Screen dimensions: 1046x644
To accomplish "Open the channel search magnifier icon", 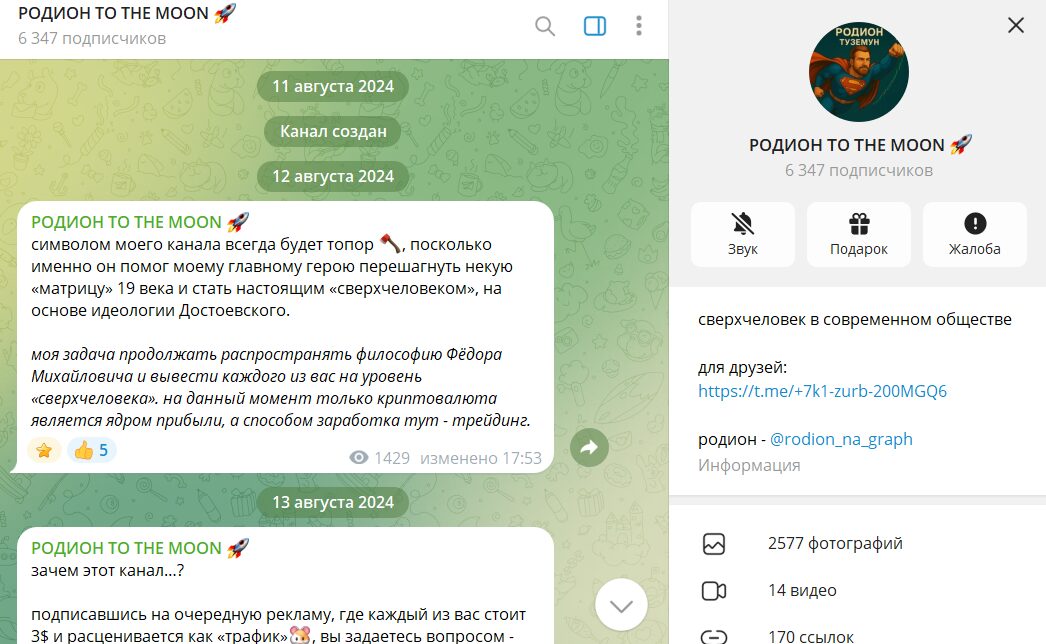I will pyautogui.click(x=545, y=26).
